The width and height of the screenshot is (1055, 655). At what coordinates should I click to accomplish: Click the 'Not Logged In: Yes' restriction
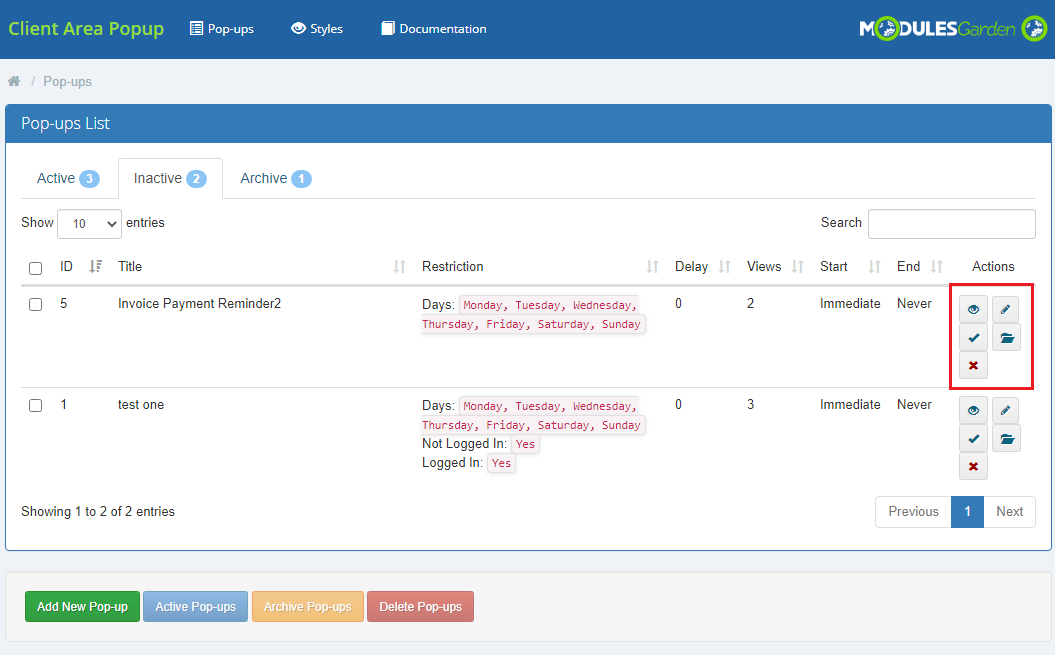pos(480,444)
